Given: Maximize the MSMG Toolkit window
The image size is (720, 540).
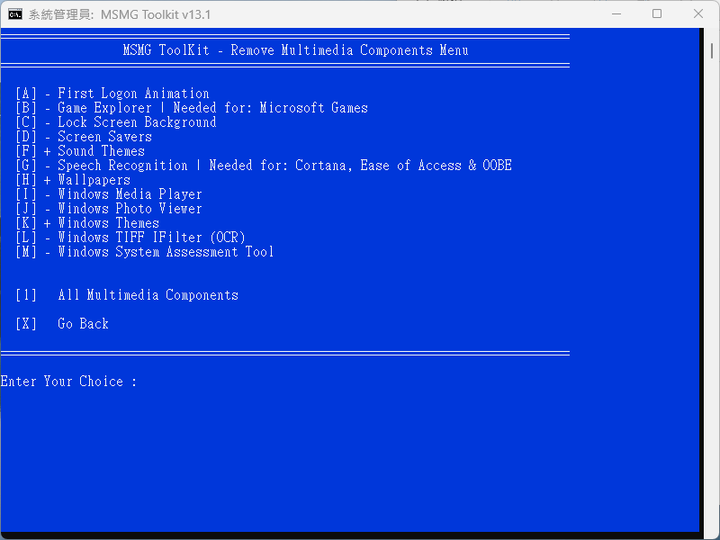Looking at the screenshot, I should pos(657,14).
